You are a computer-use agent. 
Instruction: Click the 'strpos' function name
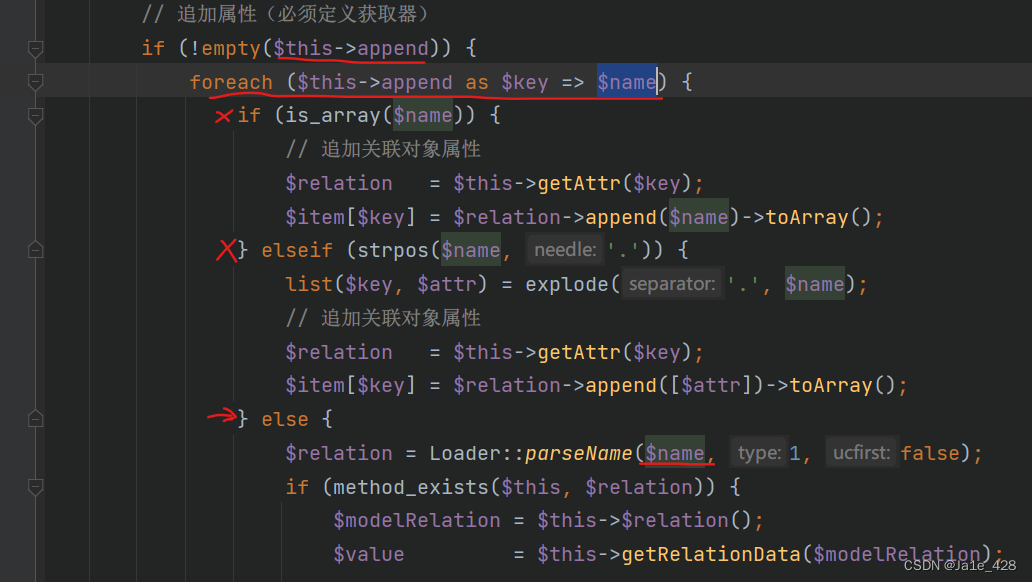click(x=393, y=250)
